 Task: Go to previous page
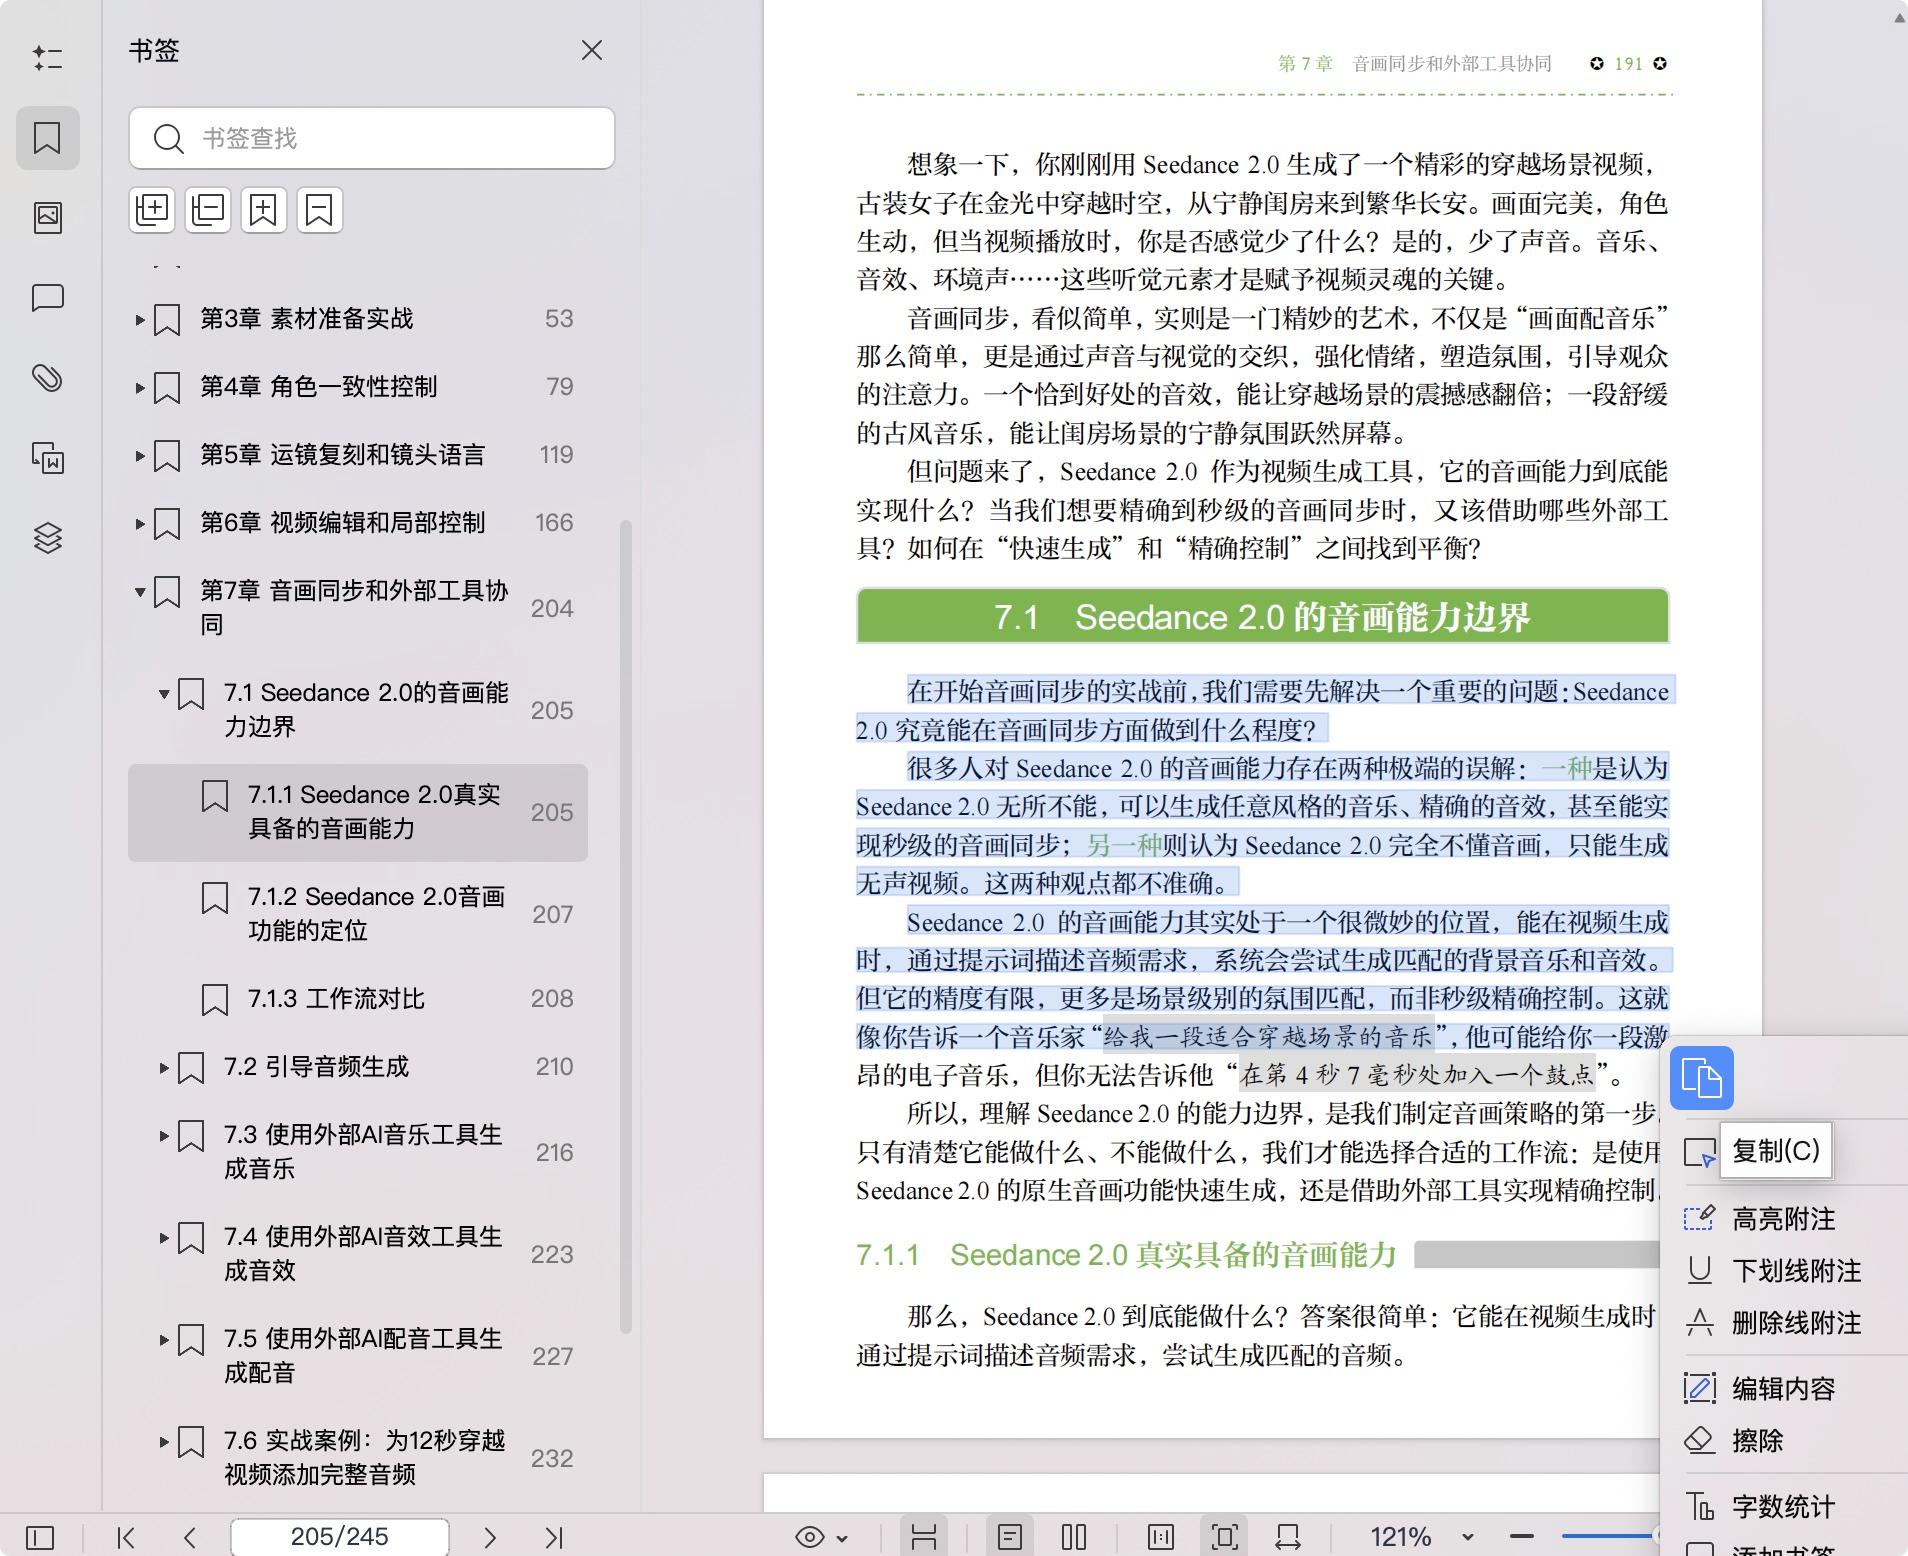pyautogui.click(x=190, y=1537)
